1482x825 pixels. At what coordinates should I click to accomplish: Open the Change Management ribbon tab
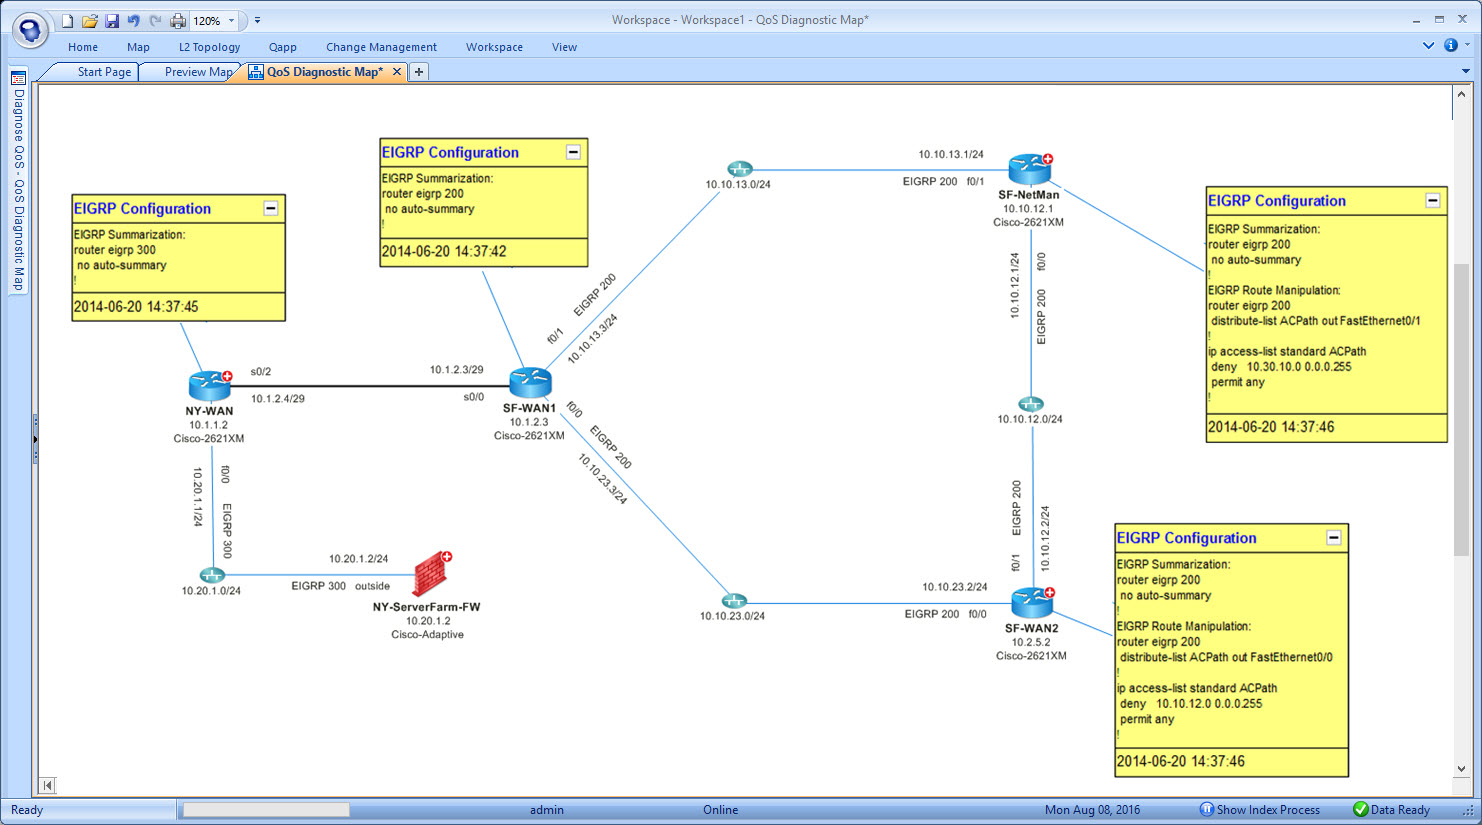coord(381,47)
